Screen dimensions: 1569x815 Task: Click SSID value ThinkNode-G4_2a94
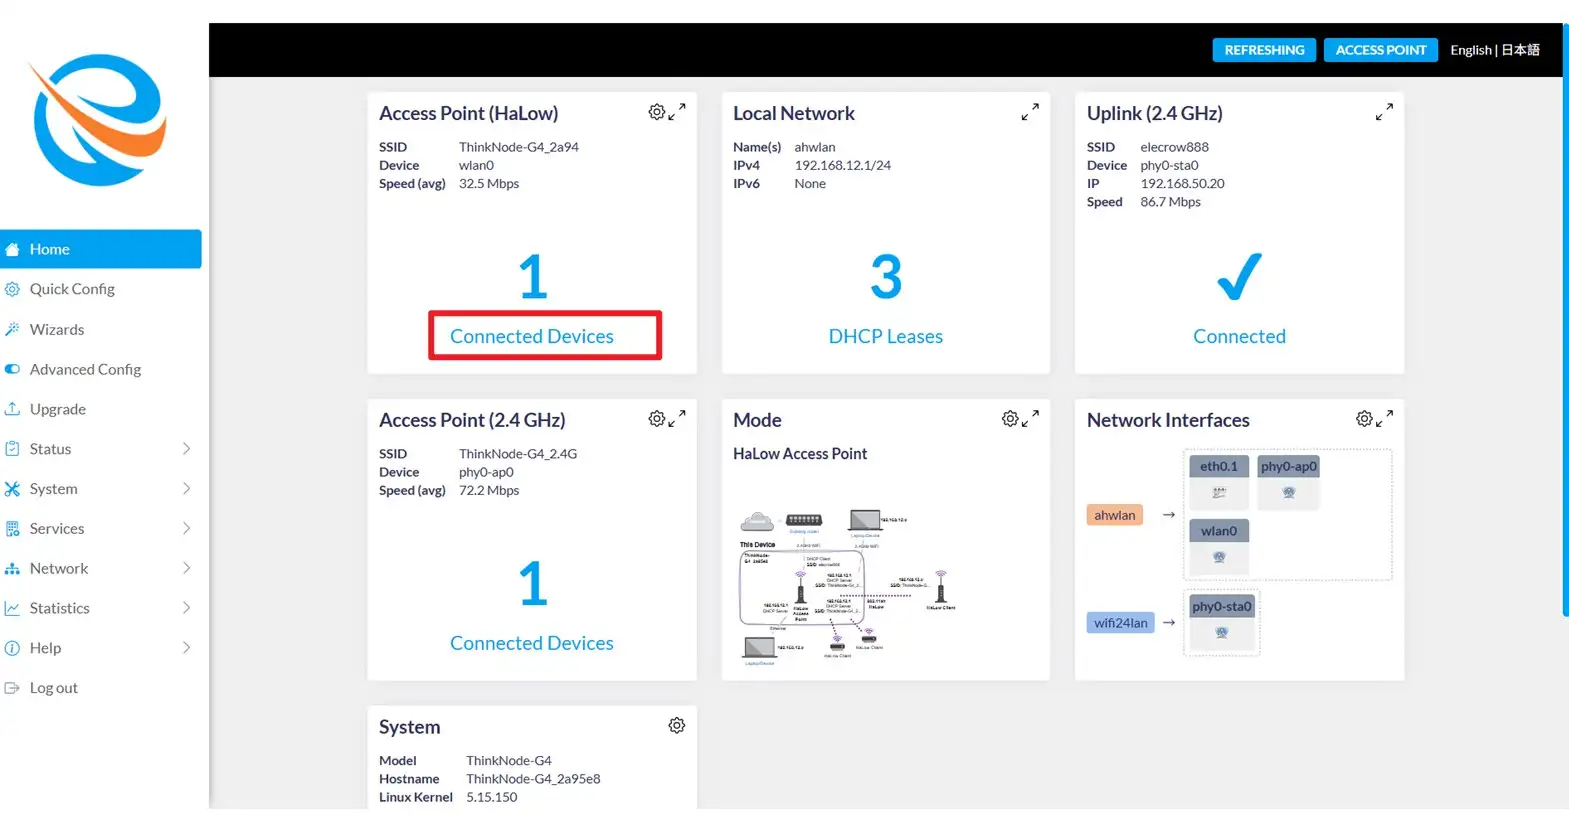click(518, 147)
